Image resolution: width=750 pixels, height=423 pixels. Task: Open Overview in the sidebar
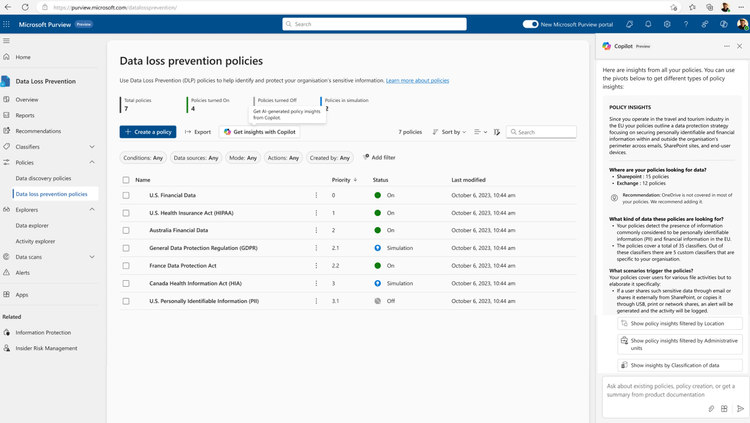[27, 100]
